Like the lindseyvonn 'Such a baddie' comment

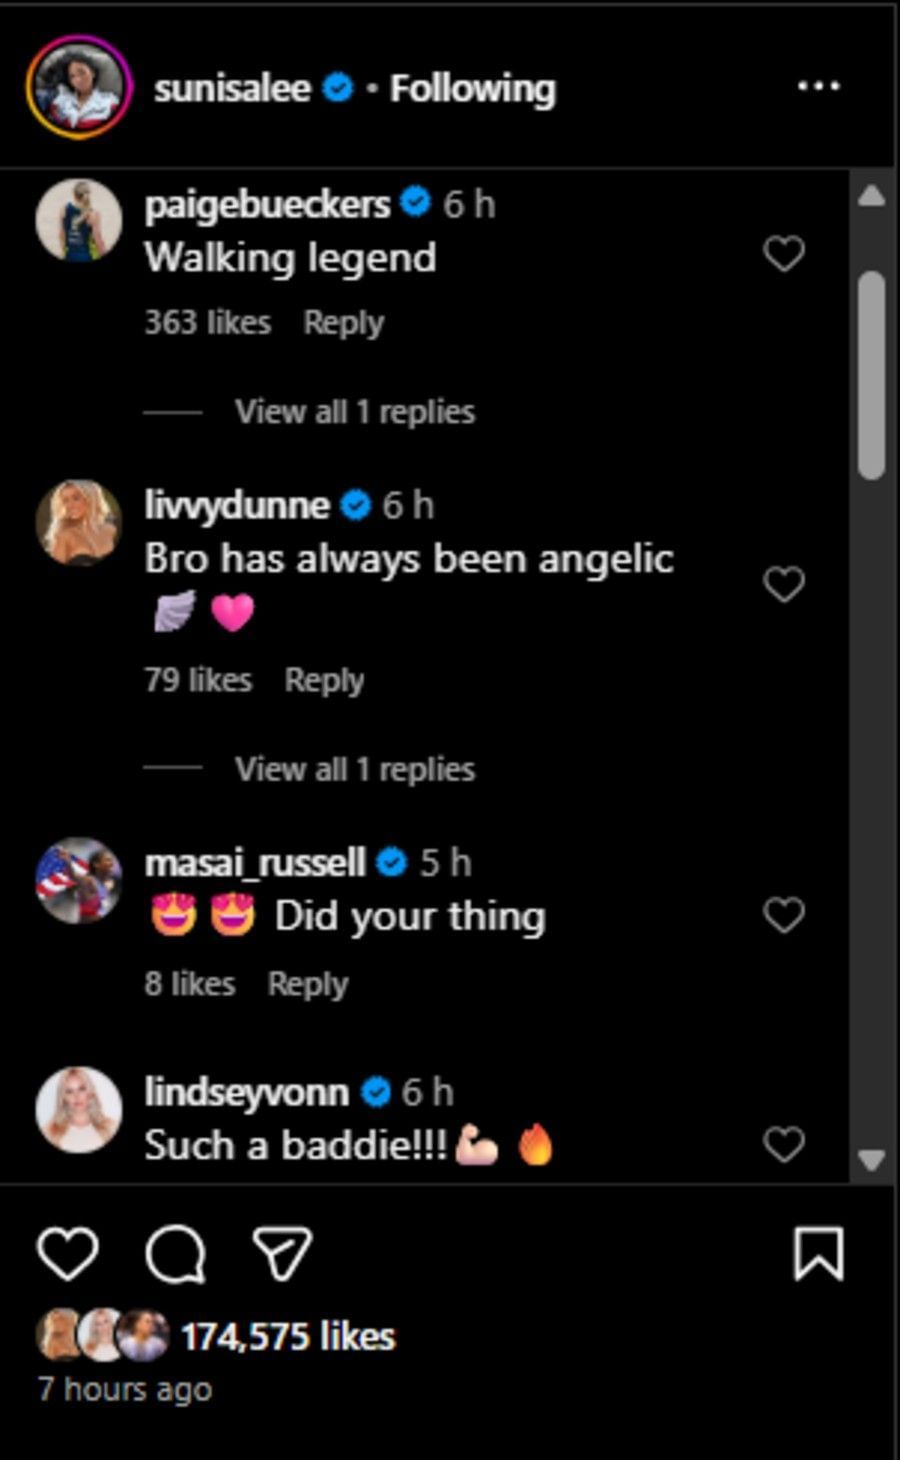click(x=784, y=1144)
